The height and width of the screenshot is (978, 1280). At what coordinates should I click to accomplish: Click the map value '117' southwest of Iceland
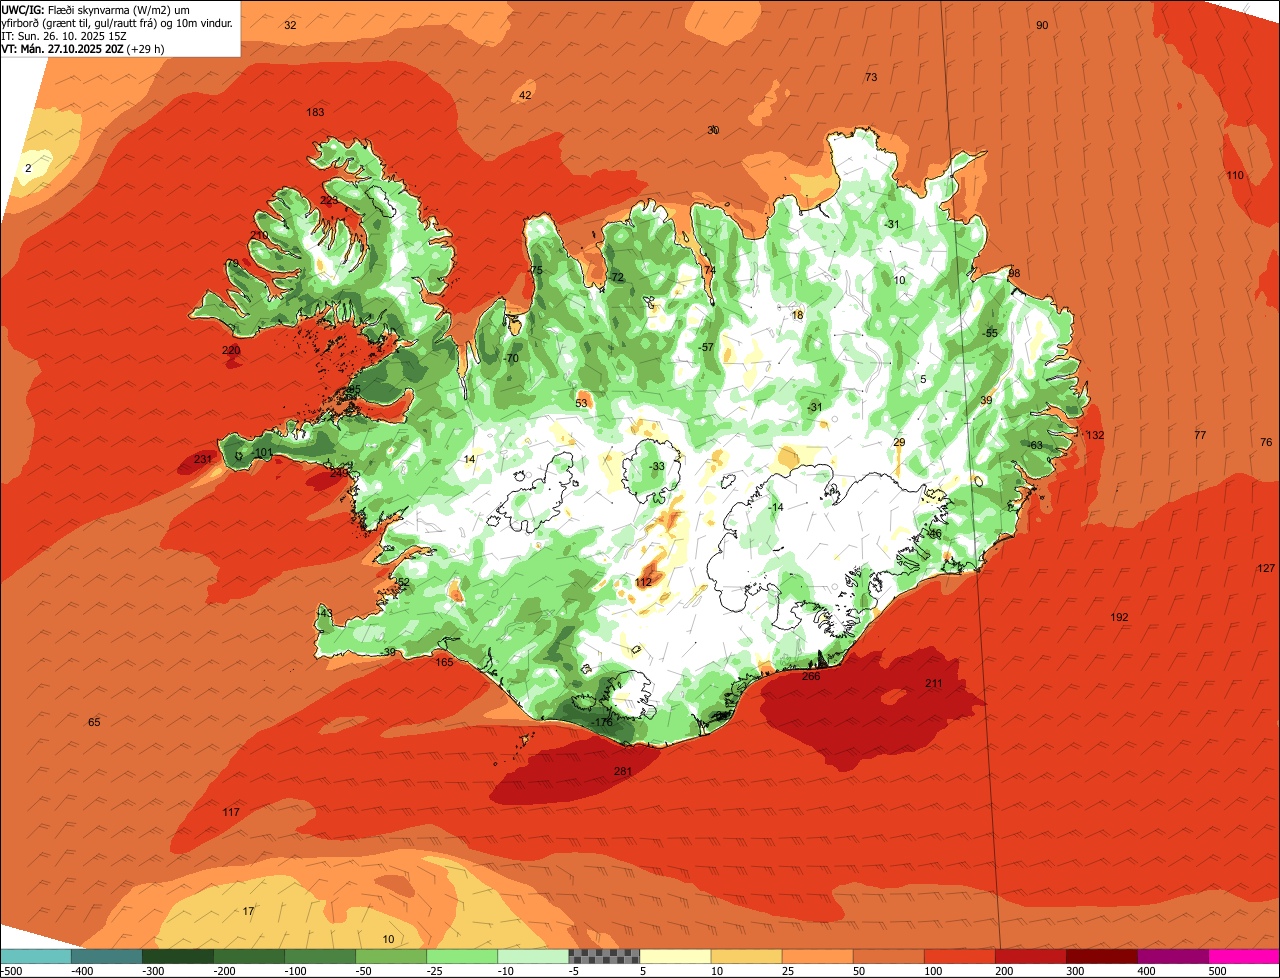pyautogui.click(x=231, y=812)
